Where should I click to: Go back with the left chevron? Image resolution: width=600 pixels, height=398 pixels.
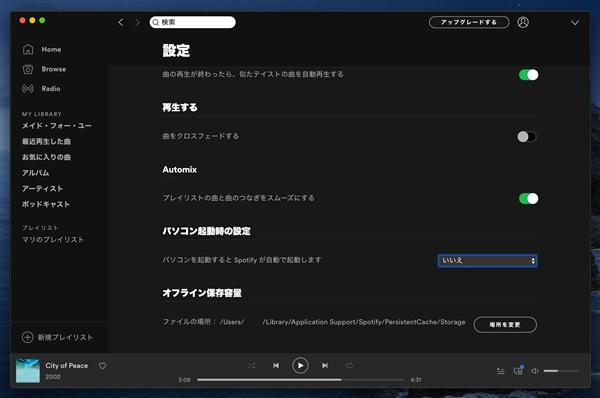click(121, 22)
